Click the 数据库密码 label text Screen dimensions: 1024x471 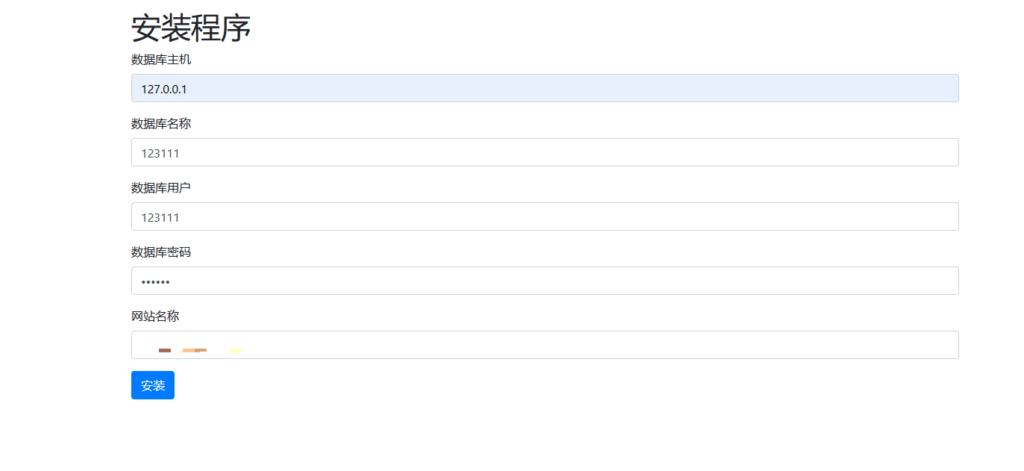click(x=160, y=252)
